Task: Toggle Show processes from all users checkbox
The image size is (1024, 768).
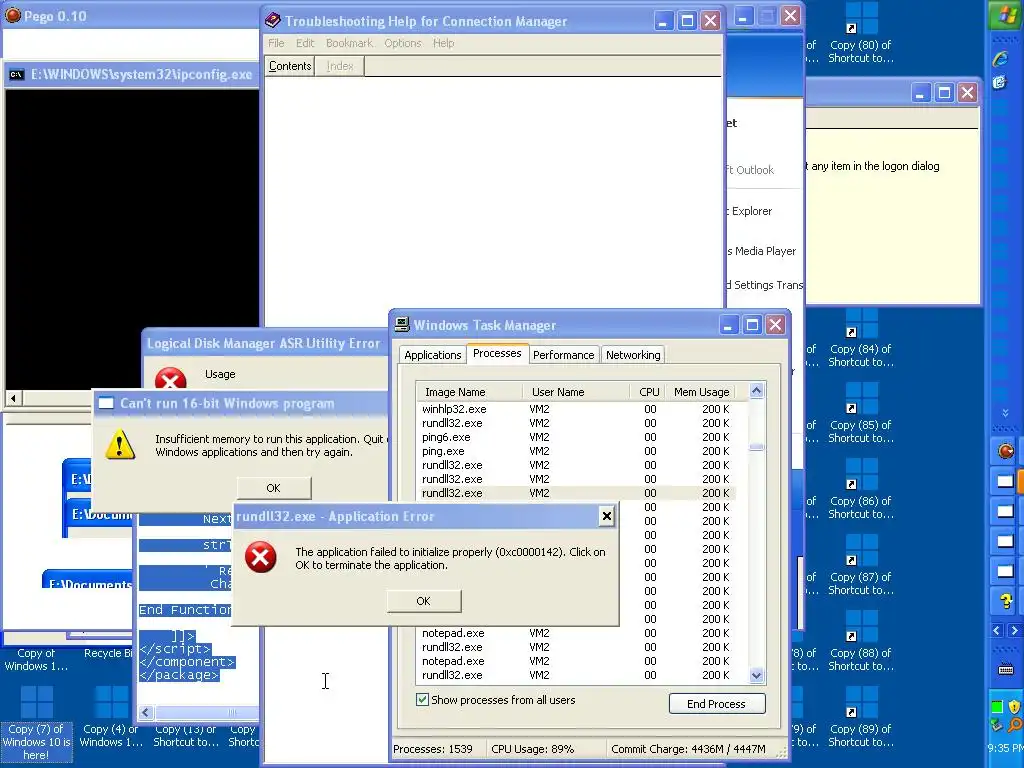Action: point(423,699)
